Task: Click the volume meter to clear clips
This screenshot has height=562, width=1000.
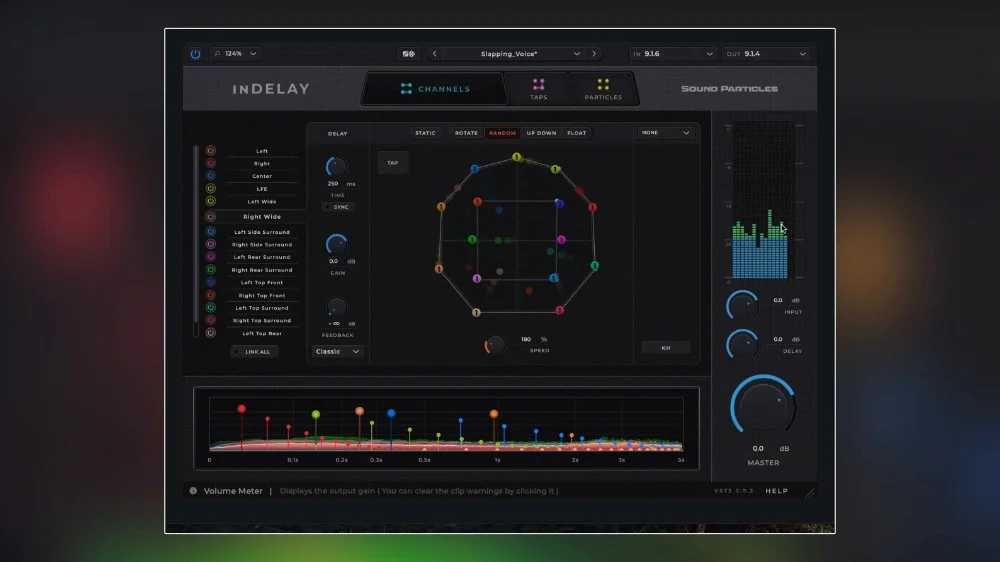Action: (761, 201)
